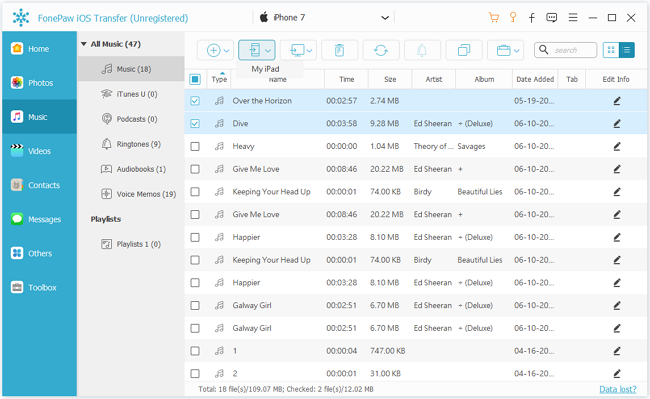Viewport: 650px width, 399px height.
Task: Click the register key icon
Action: coord(513,17)
